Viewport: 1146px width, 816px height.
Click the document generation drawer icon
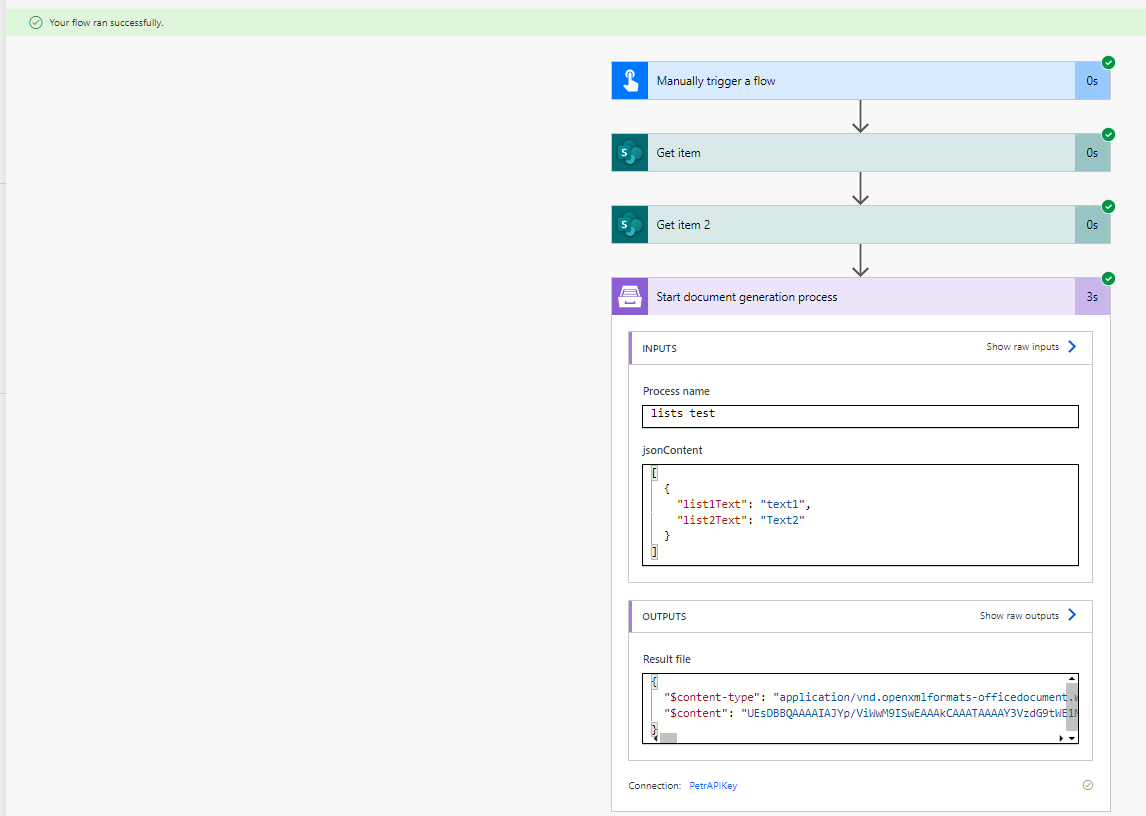[x=630, y=297]
